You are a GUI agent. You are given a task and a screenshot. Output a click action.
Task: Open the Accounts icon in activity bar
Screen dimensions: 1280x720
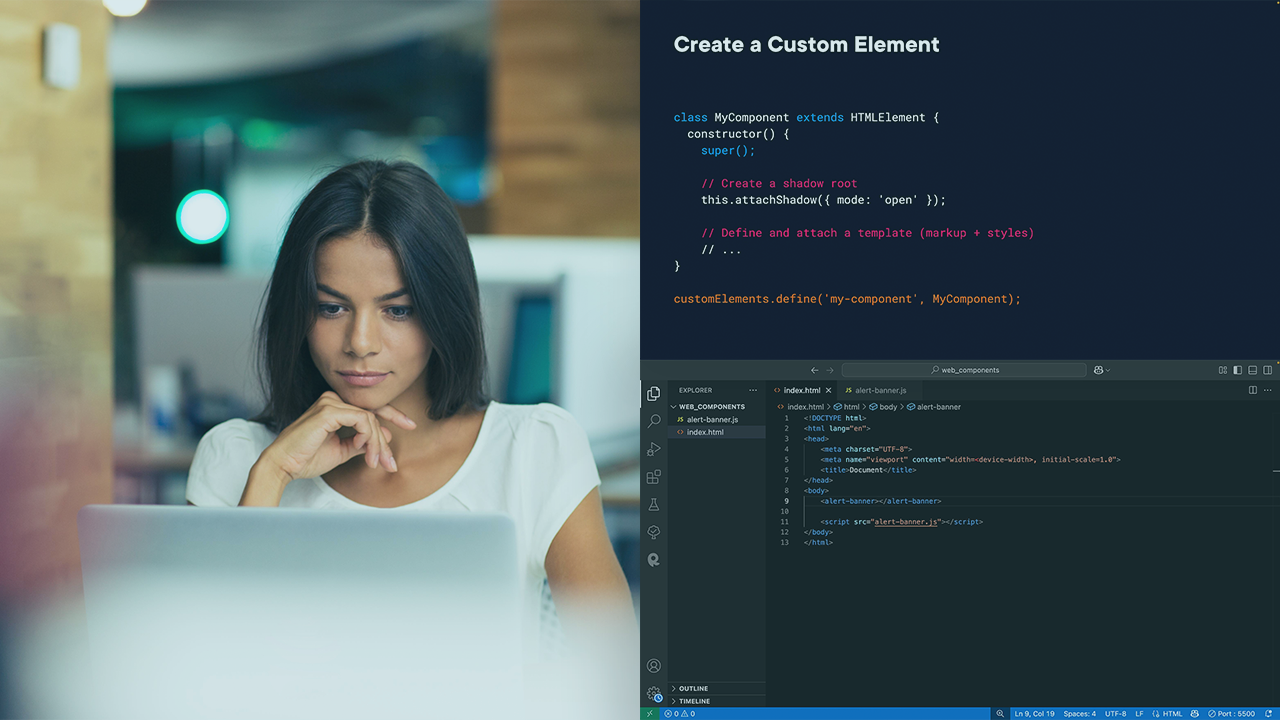click(x=653, y=665)
